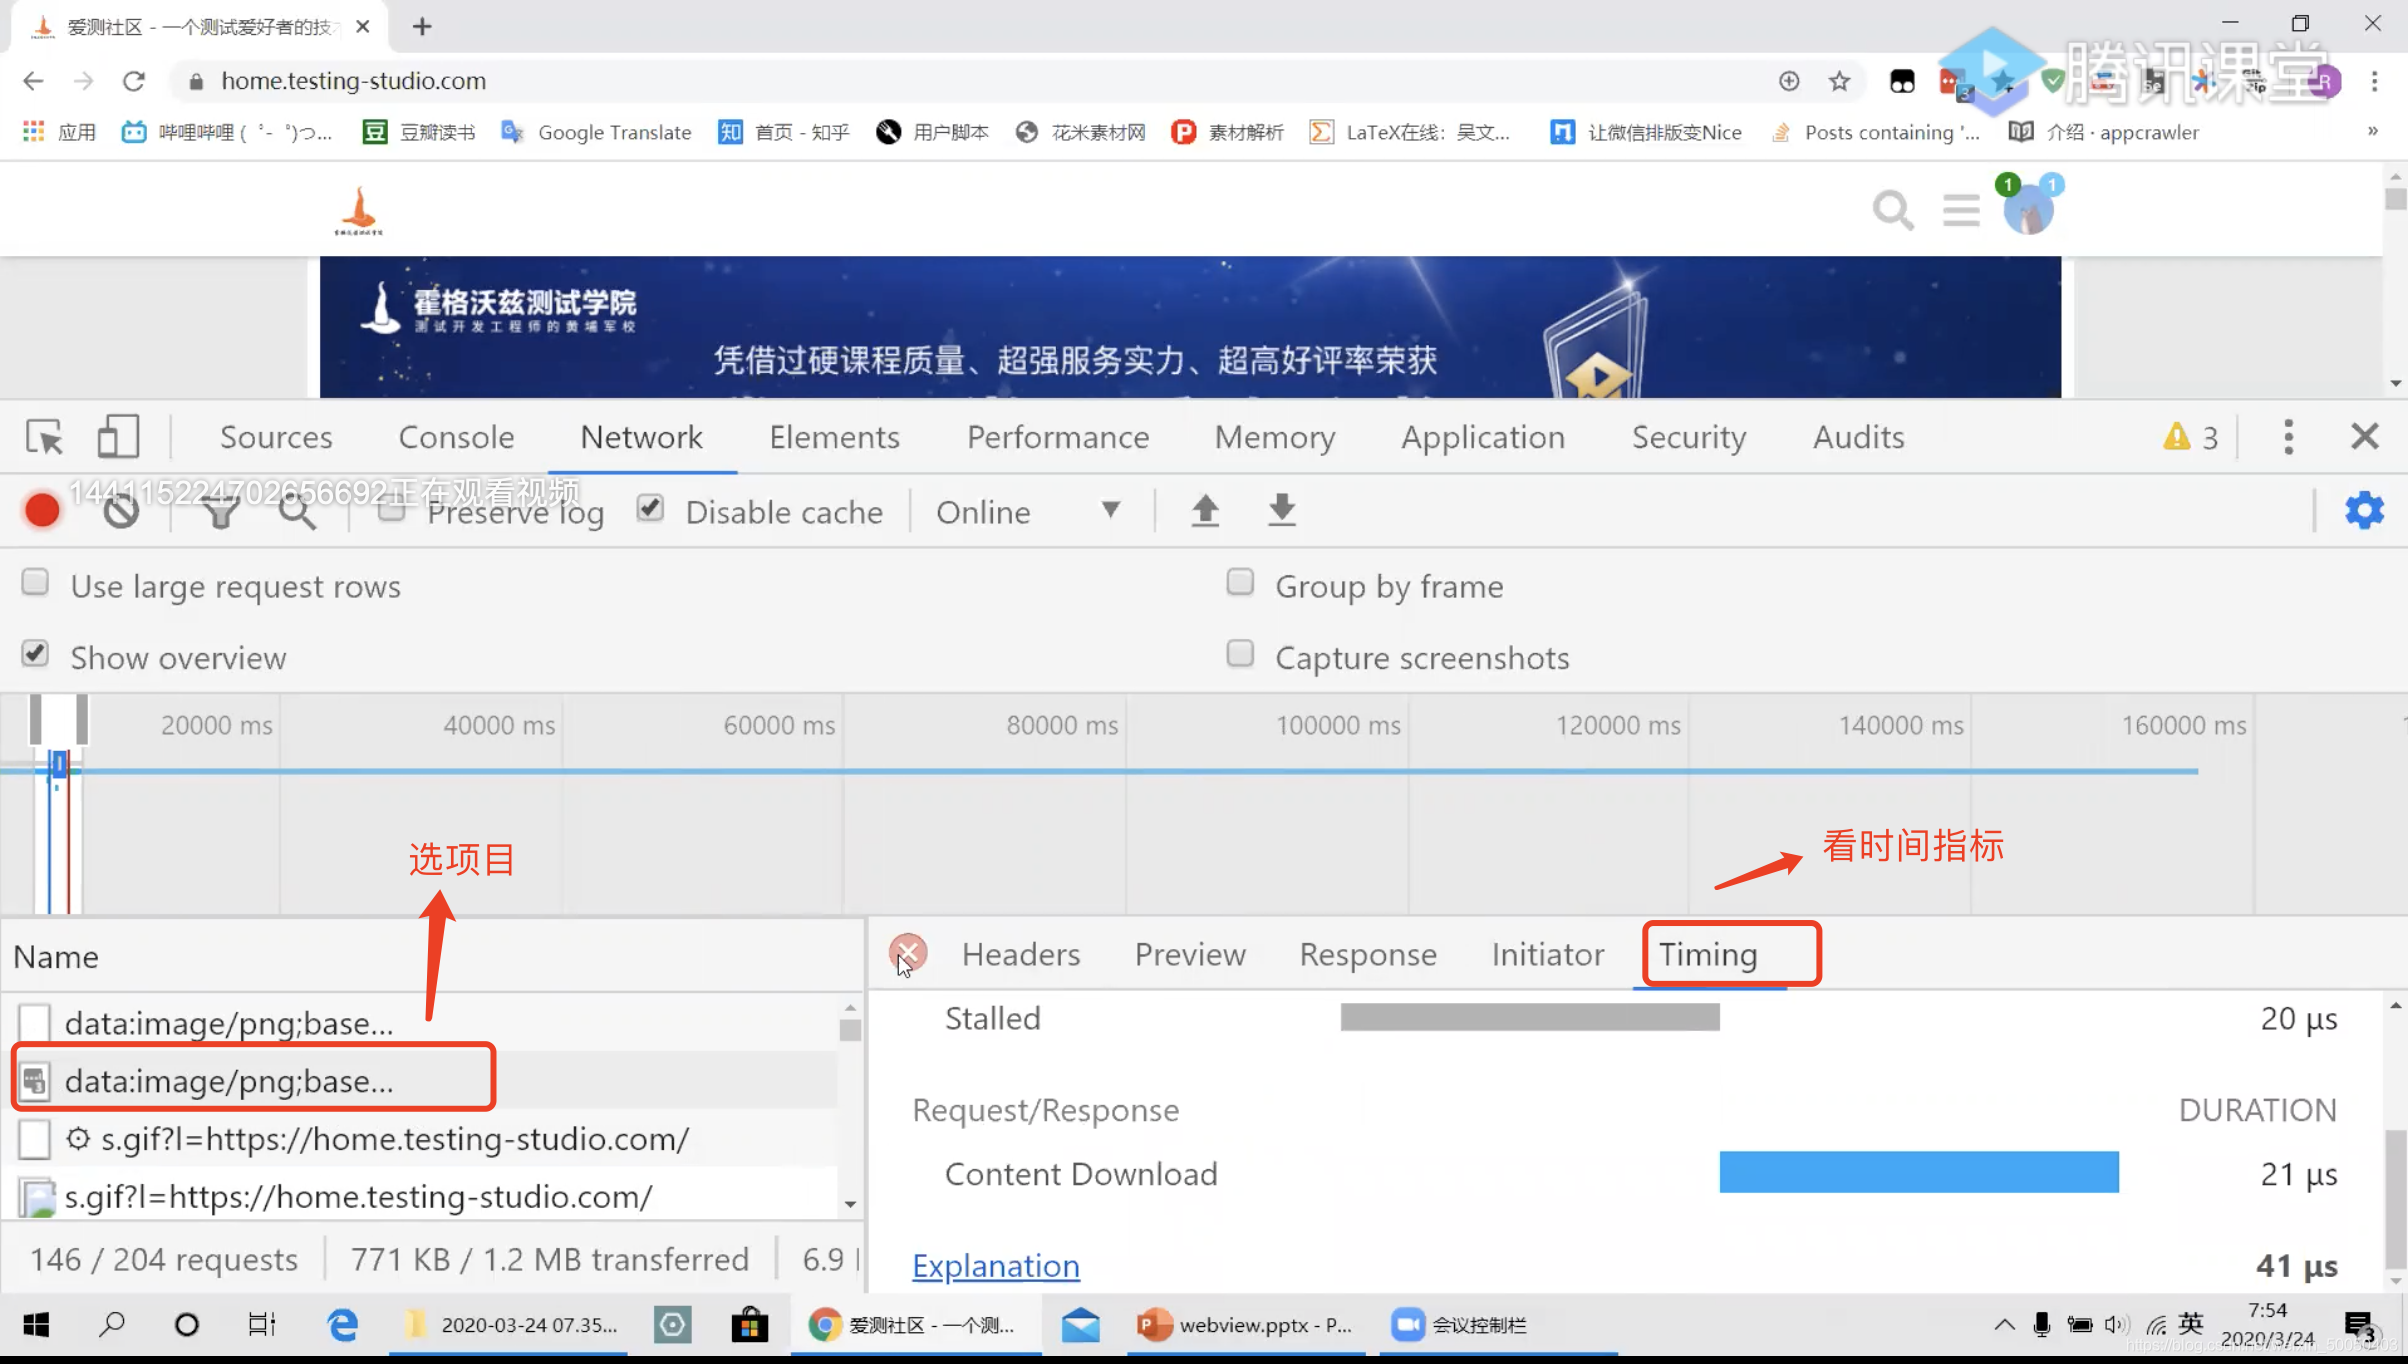This screenshot has width=2408, height=1364.
Task: Toggle the device toolbar
Action: [118, 436]
